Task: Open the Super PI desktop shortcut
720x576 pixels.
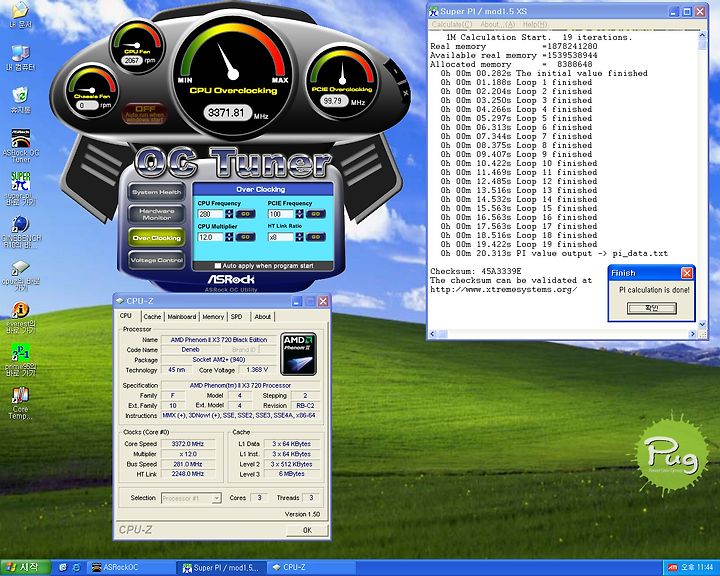Action: point(21,188)
